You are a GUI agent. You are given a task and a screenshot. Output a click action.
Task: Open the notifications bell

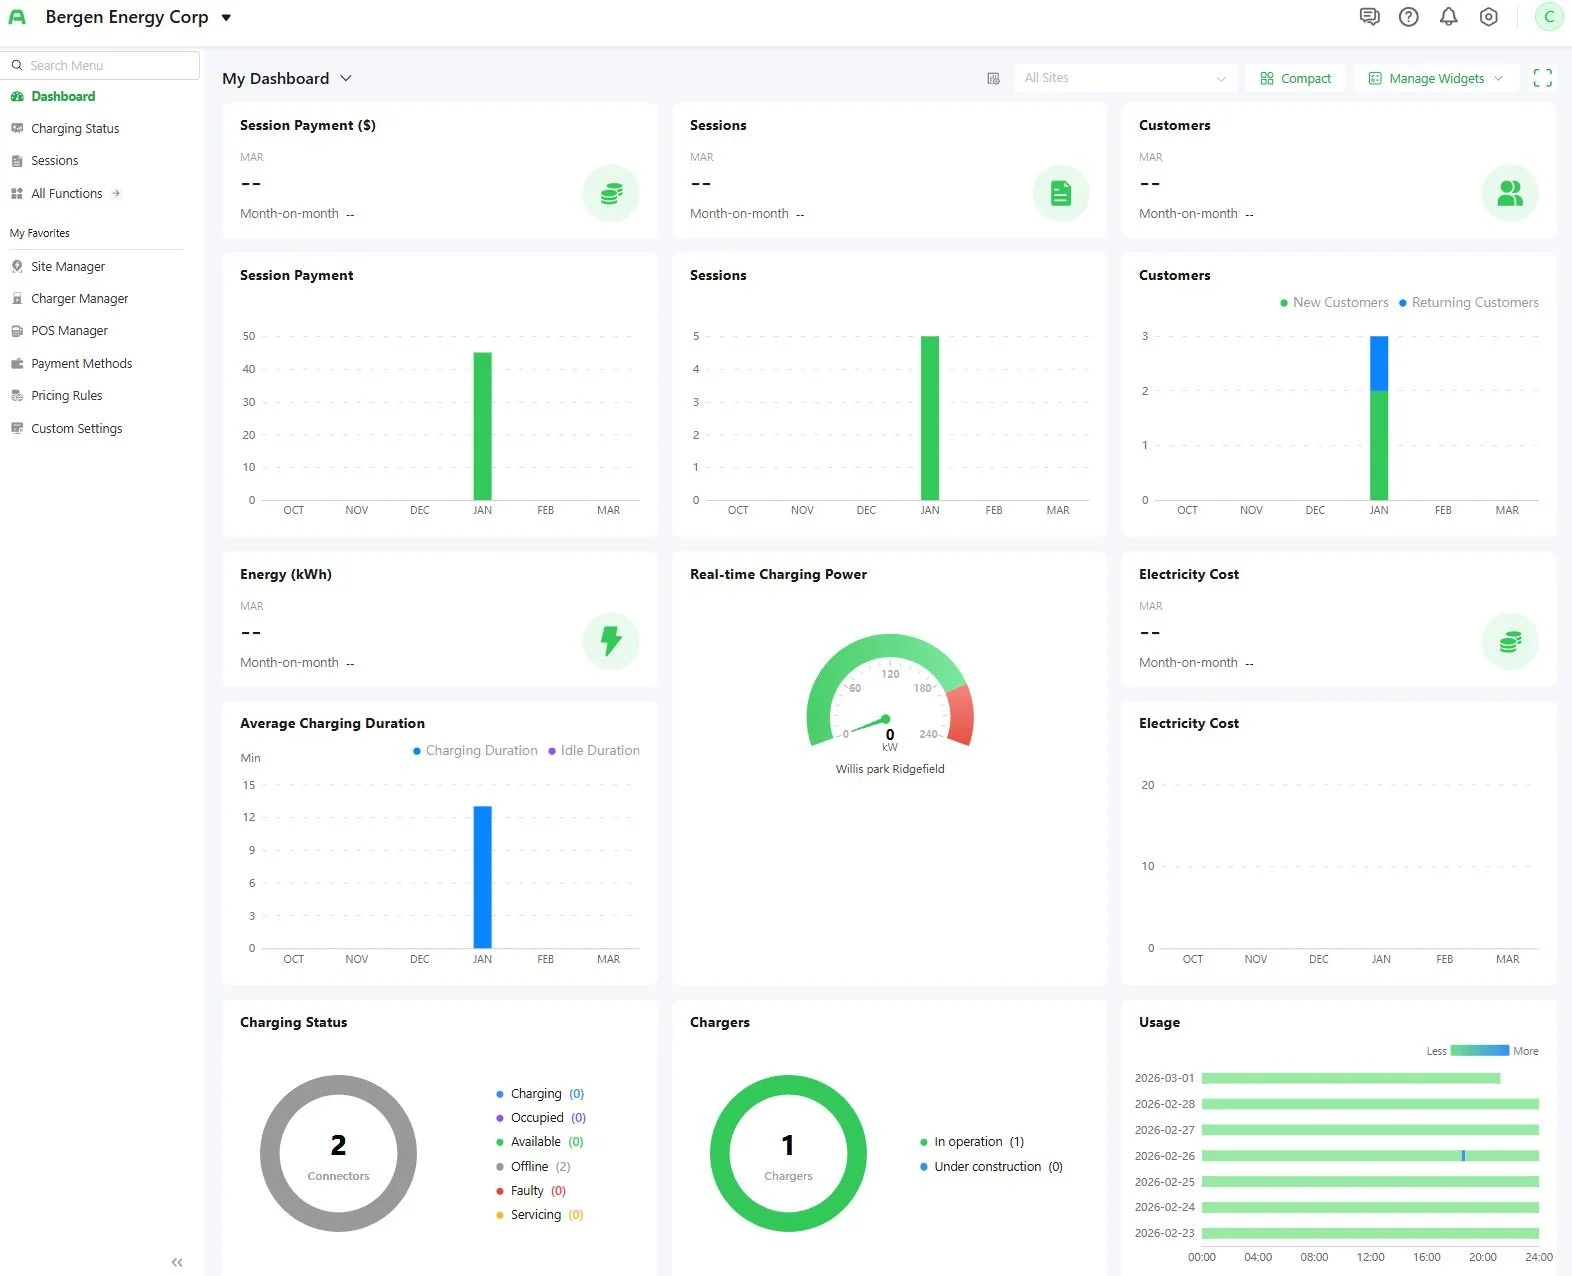(1449, 17)
